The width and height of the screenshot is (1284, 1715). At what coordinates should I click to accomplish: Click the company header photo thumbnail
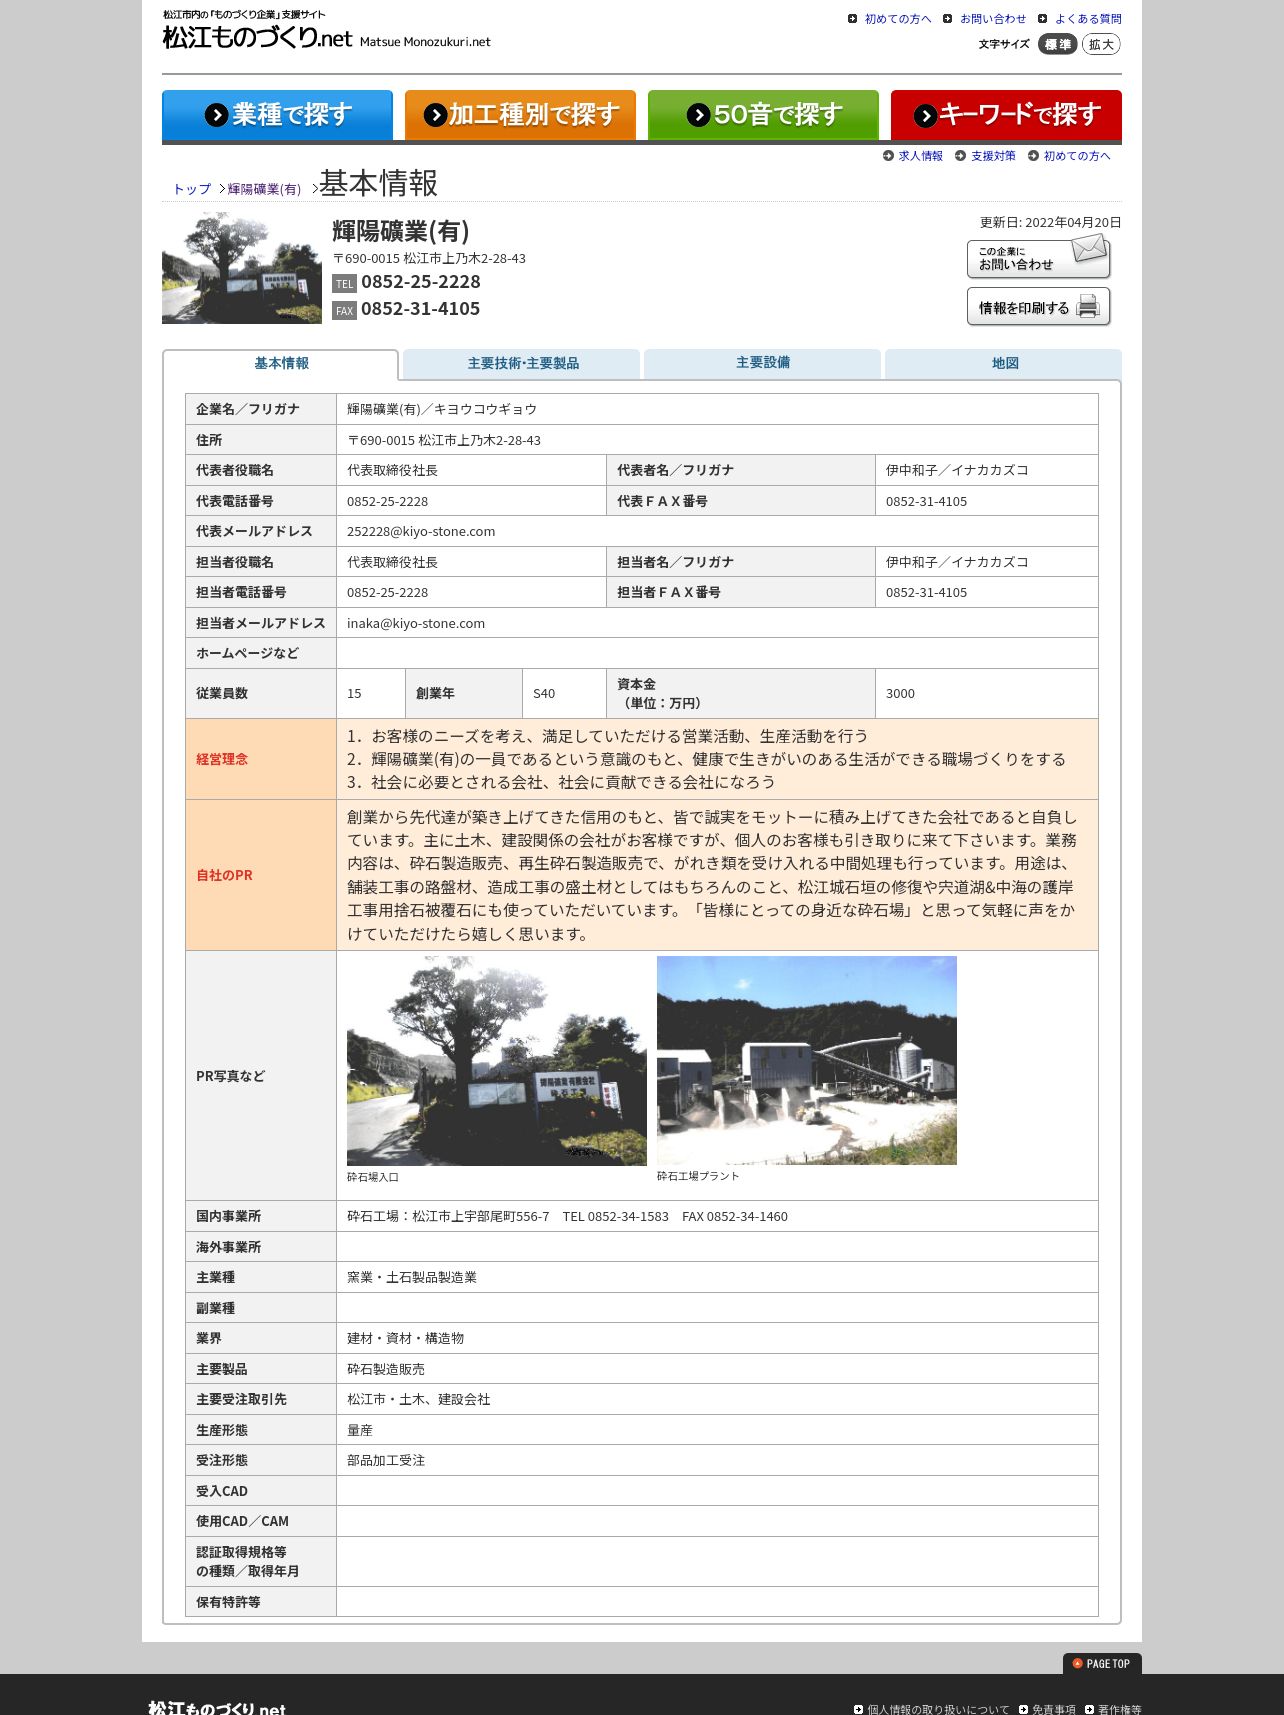[x=242, y=268]
